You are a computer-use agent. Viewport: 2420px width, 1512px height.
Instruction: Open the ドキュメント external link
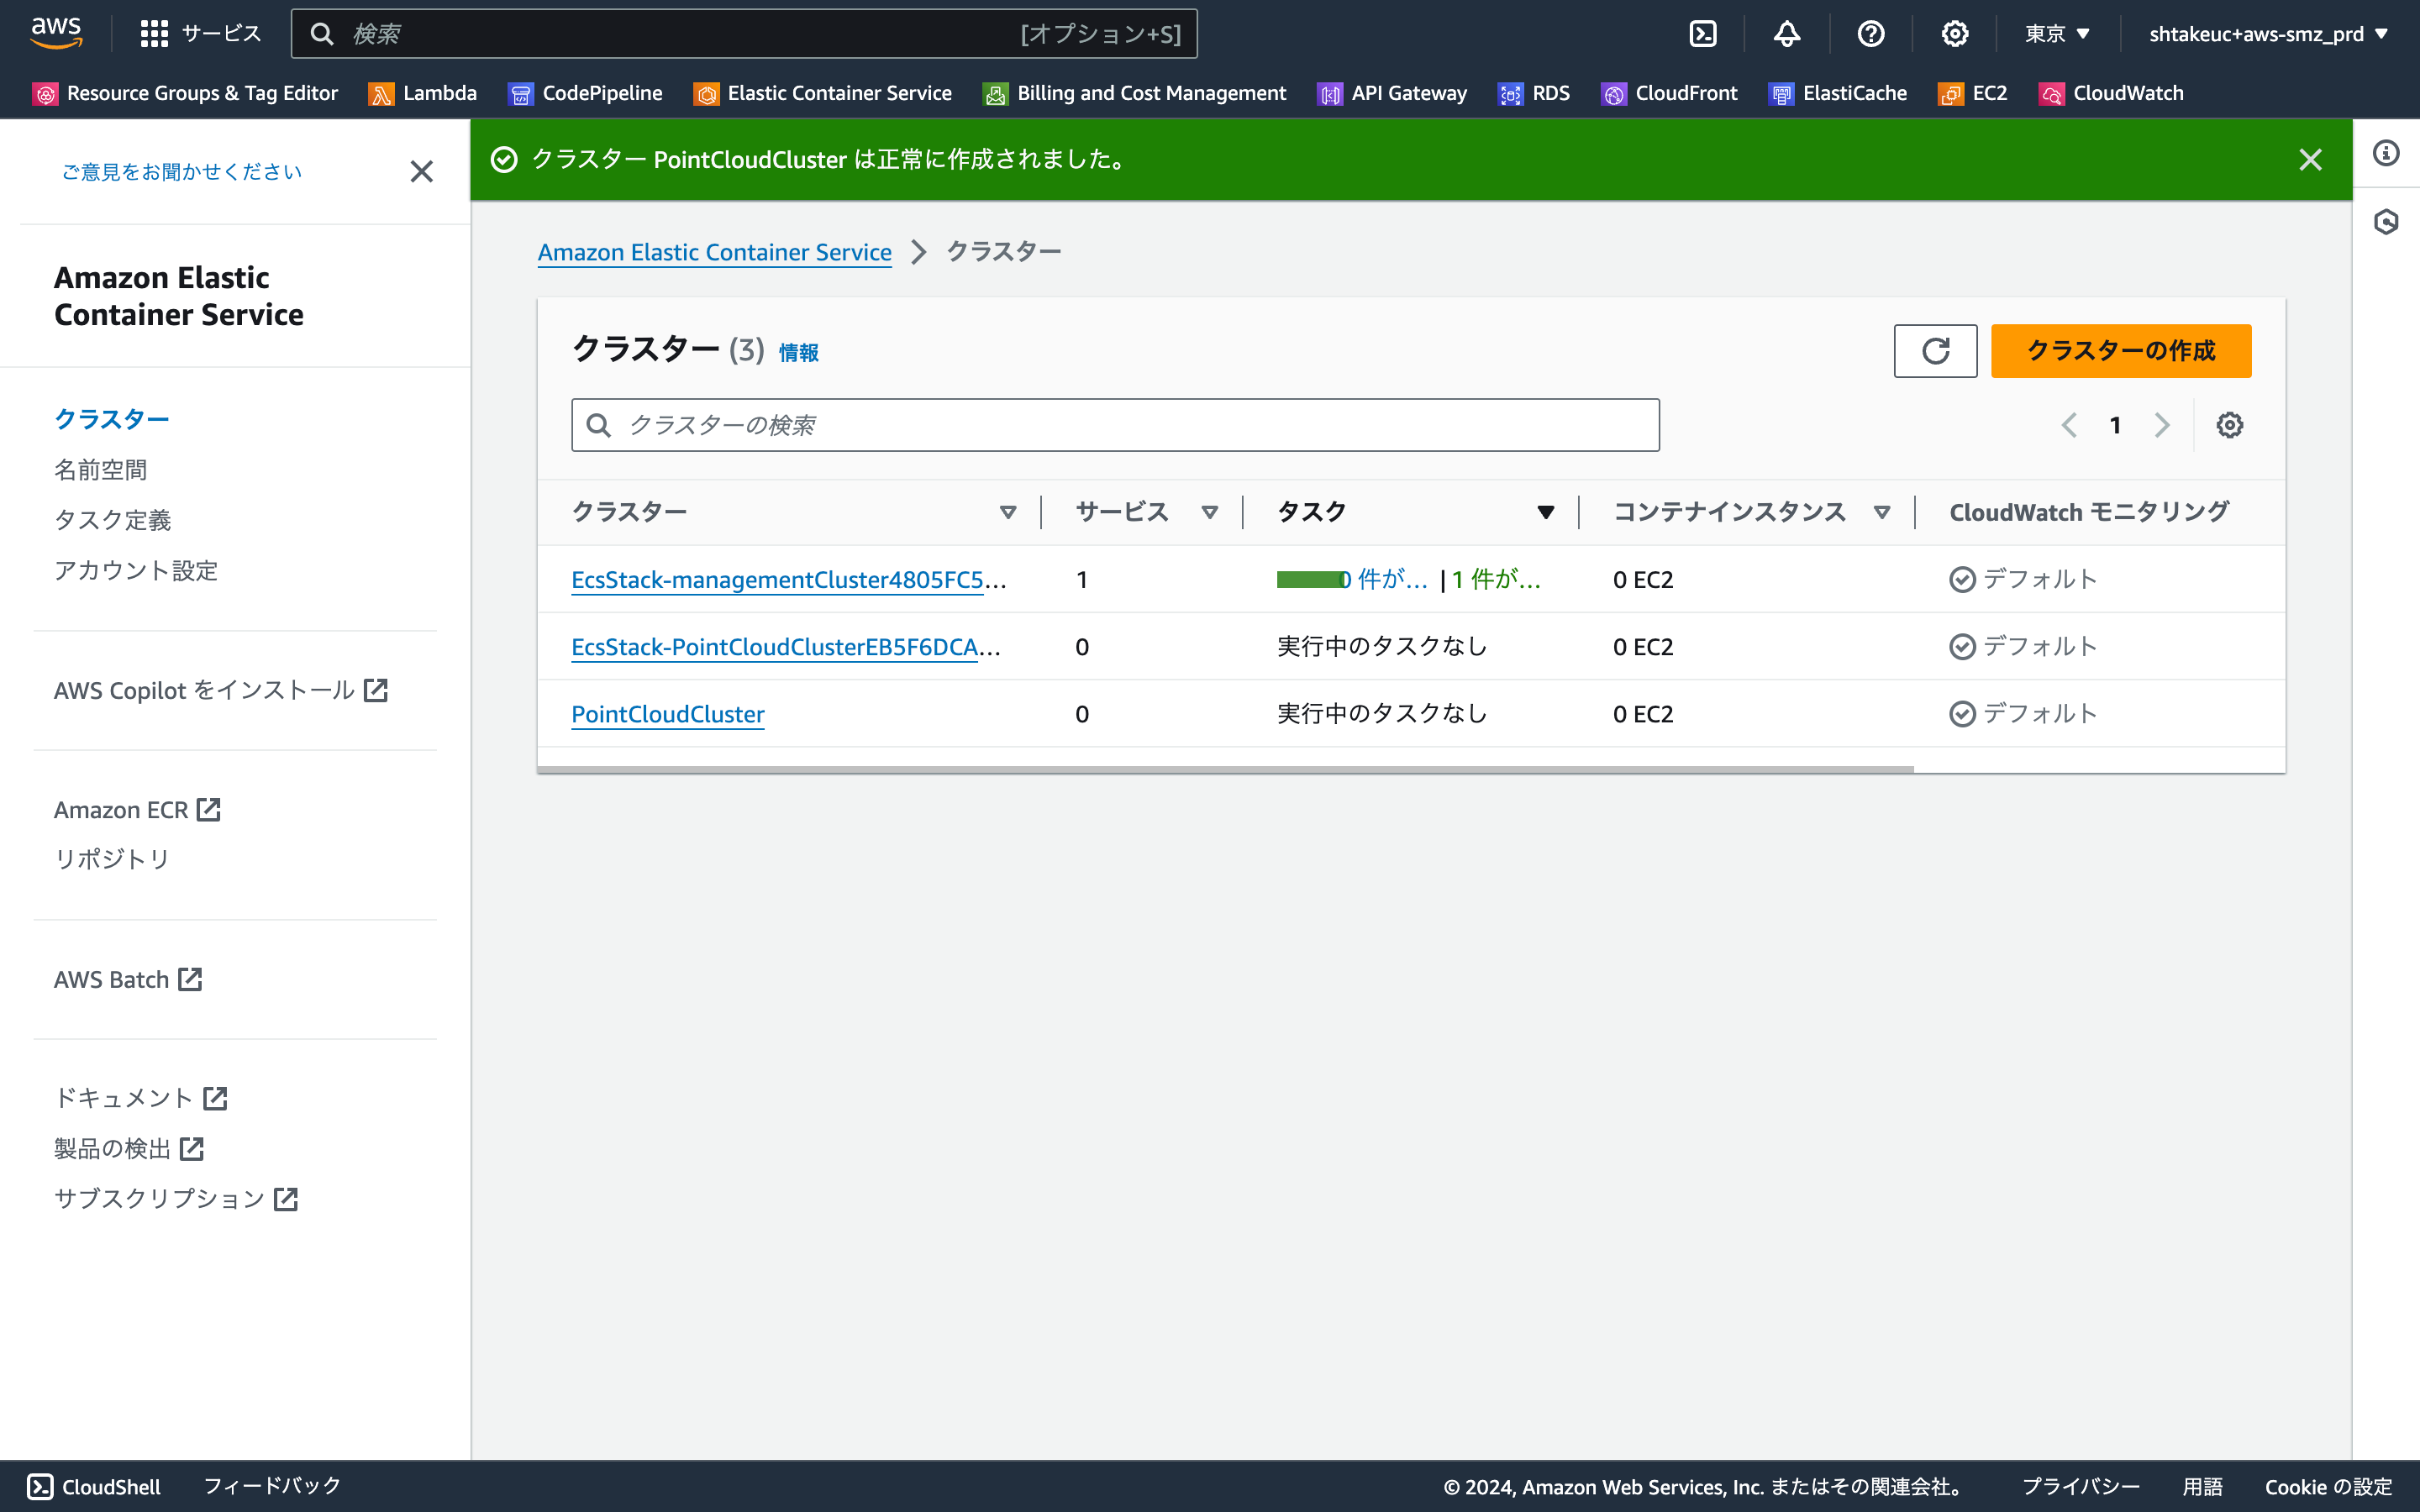point(141,1098)
